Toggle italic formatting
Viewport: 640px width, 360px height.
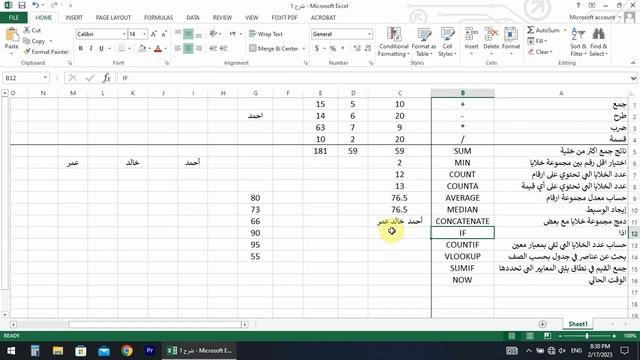(91, 48)
